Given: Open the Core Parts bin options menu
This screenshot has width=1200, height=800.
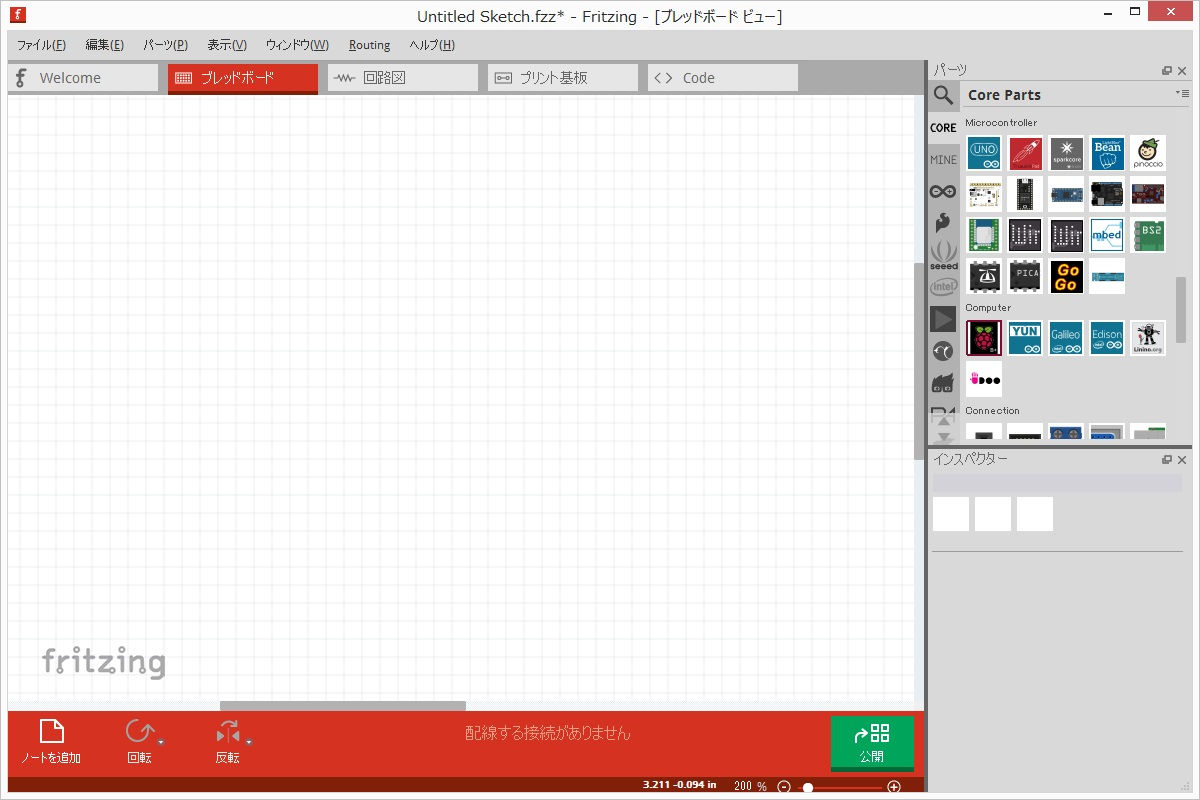Looking at the screenshot, I should (x=1182, y=94).
